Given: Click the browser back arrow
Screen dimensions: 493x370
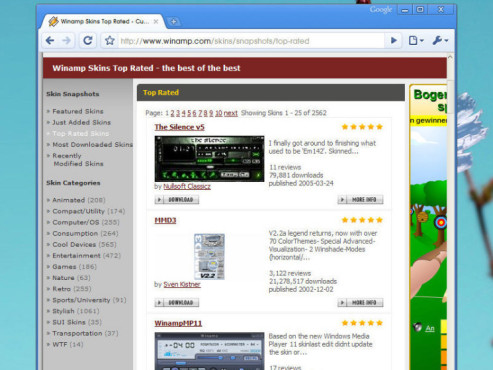Looking at the screenshot, I should click(50, 41).
